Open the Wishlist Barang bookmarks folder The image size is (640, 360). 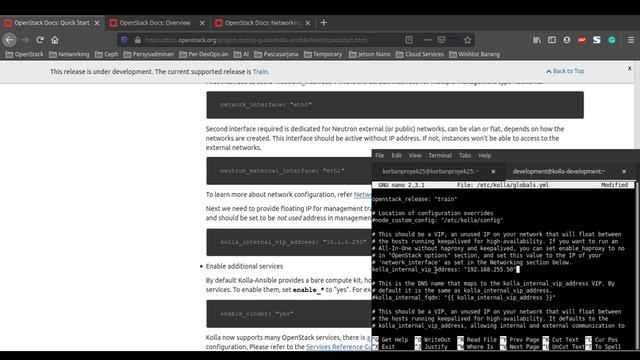point(474,54)
